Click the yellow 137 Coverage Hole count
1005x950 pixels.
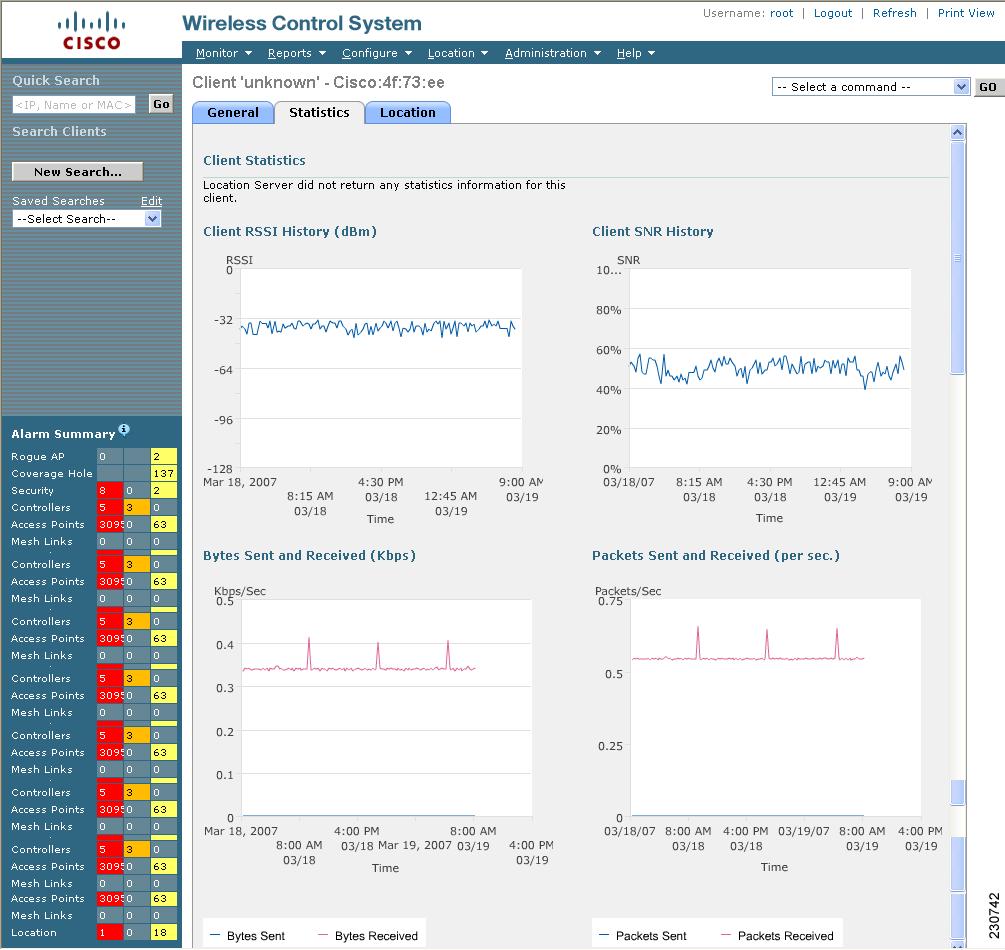[x=163, y=474]
